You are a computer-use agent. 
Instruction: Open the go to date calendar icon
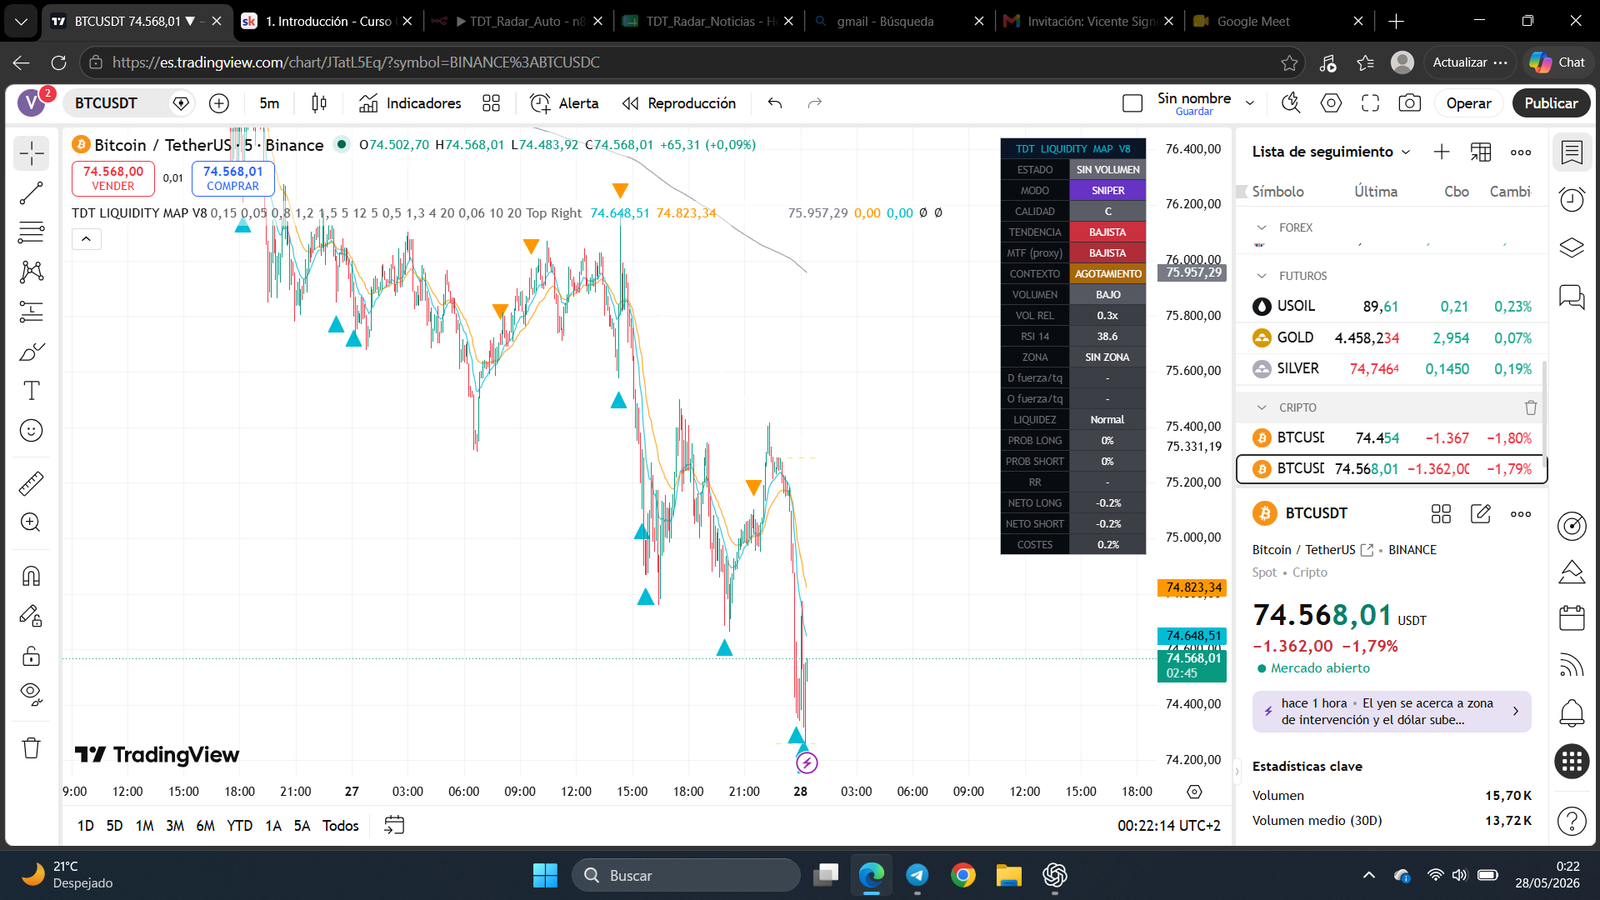pos(394,826)
